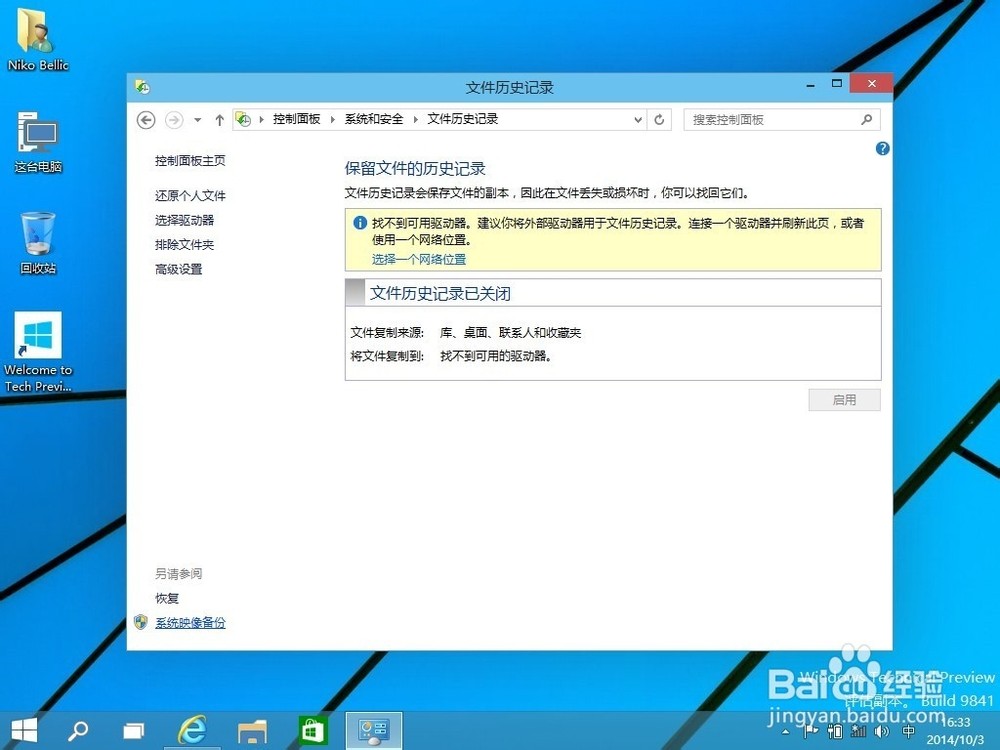Open the 系统映像备份 link

190,623
